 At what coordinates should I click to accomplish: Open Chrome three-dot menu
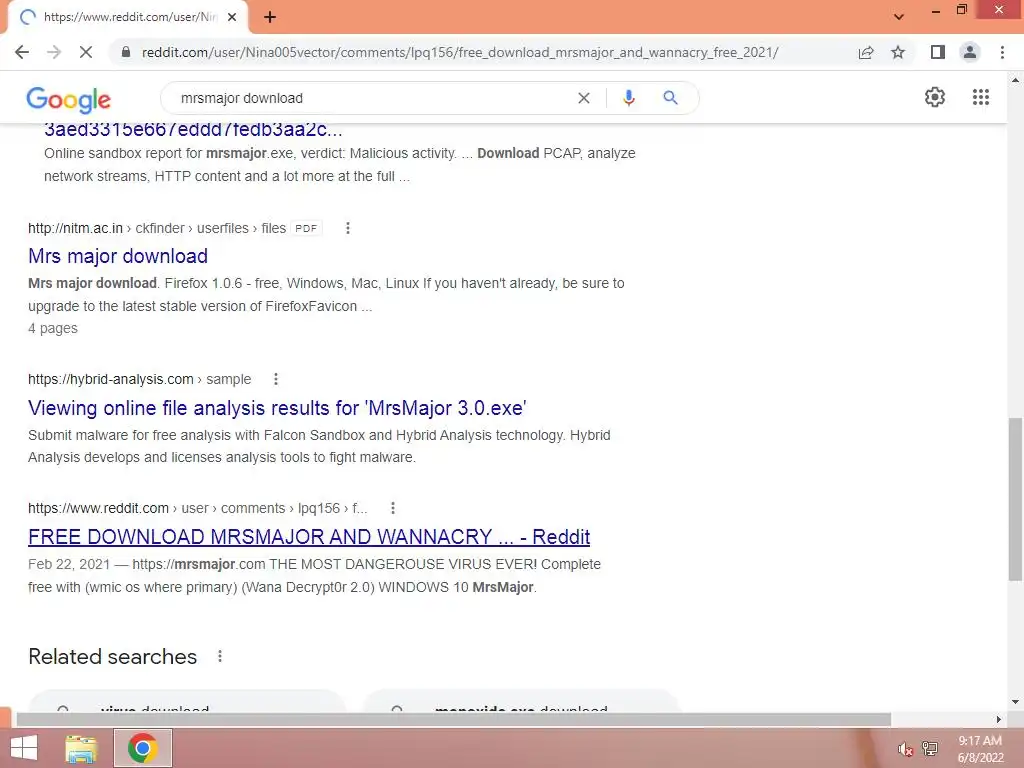click(x=1002, y=52)
